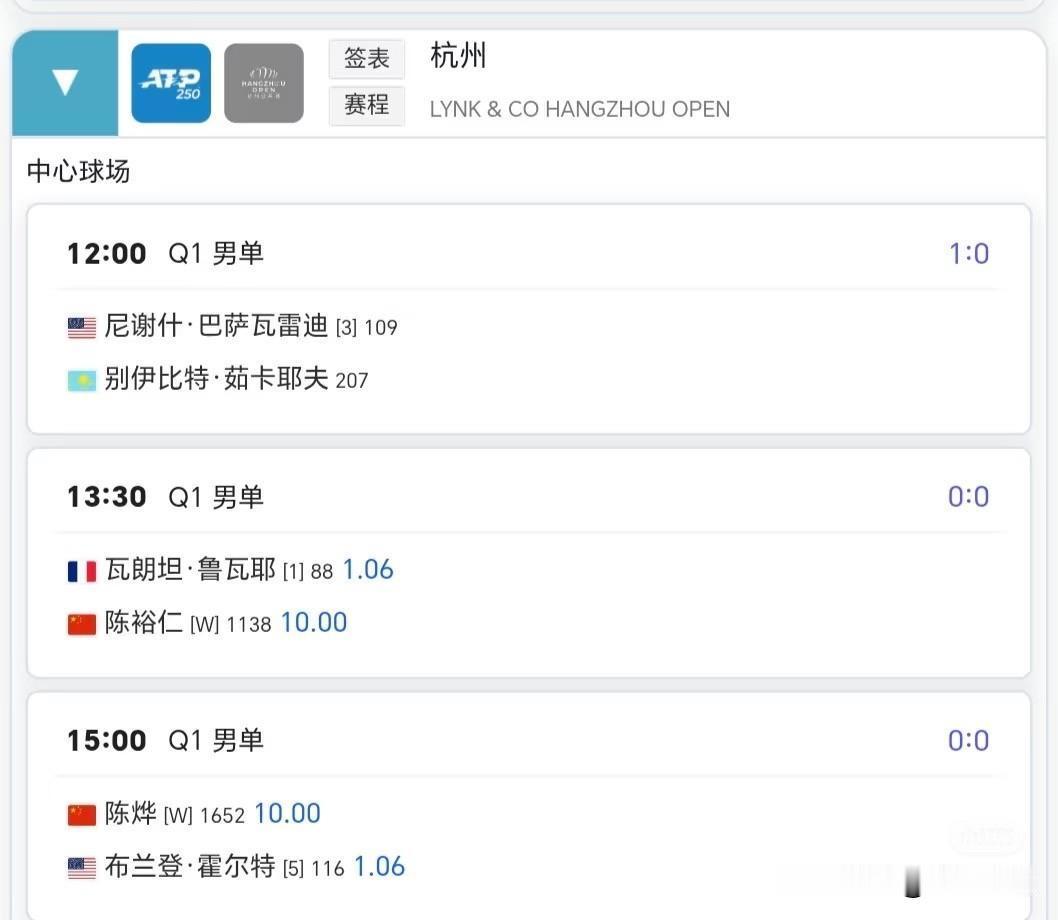Screen dimensions: 1058x920
Task: Open player profile 尼谢什·巴萨瓦雷迪
Action: [x=216, y=326]
